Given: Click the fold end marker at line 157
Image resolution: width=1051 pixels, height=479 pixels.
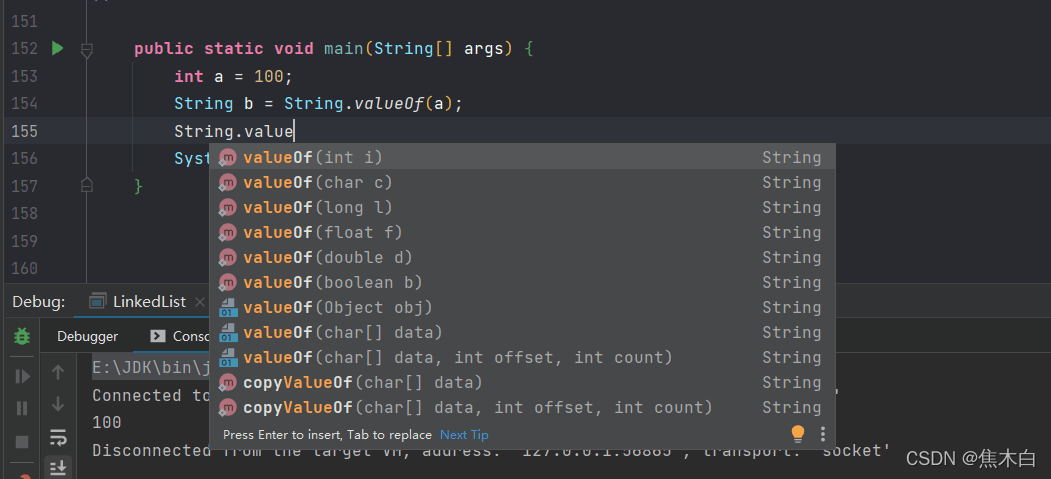Looking at the screenshot, I should pyautogui.click(x=87, y=185).
